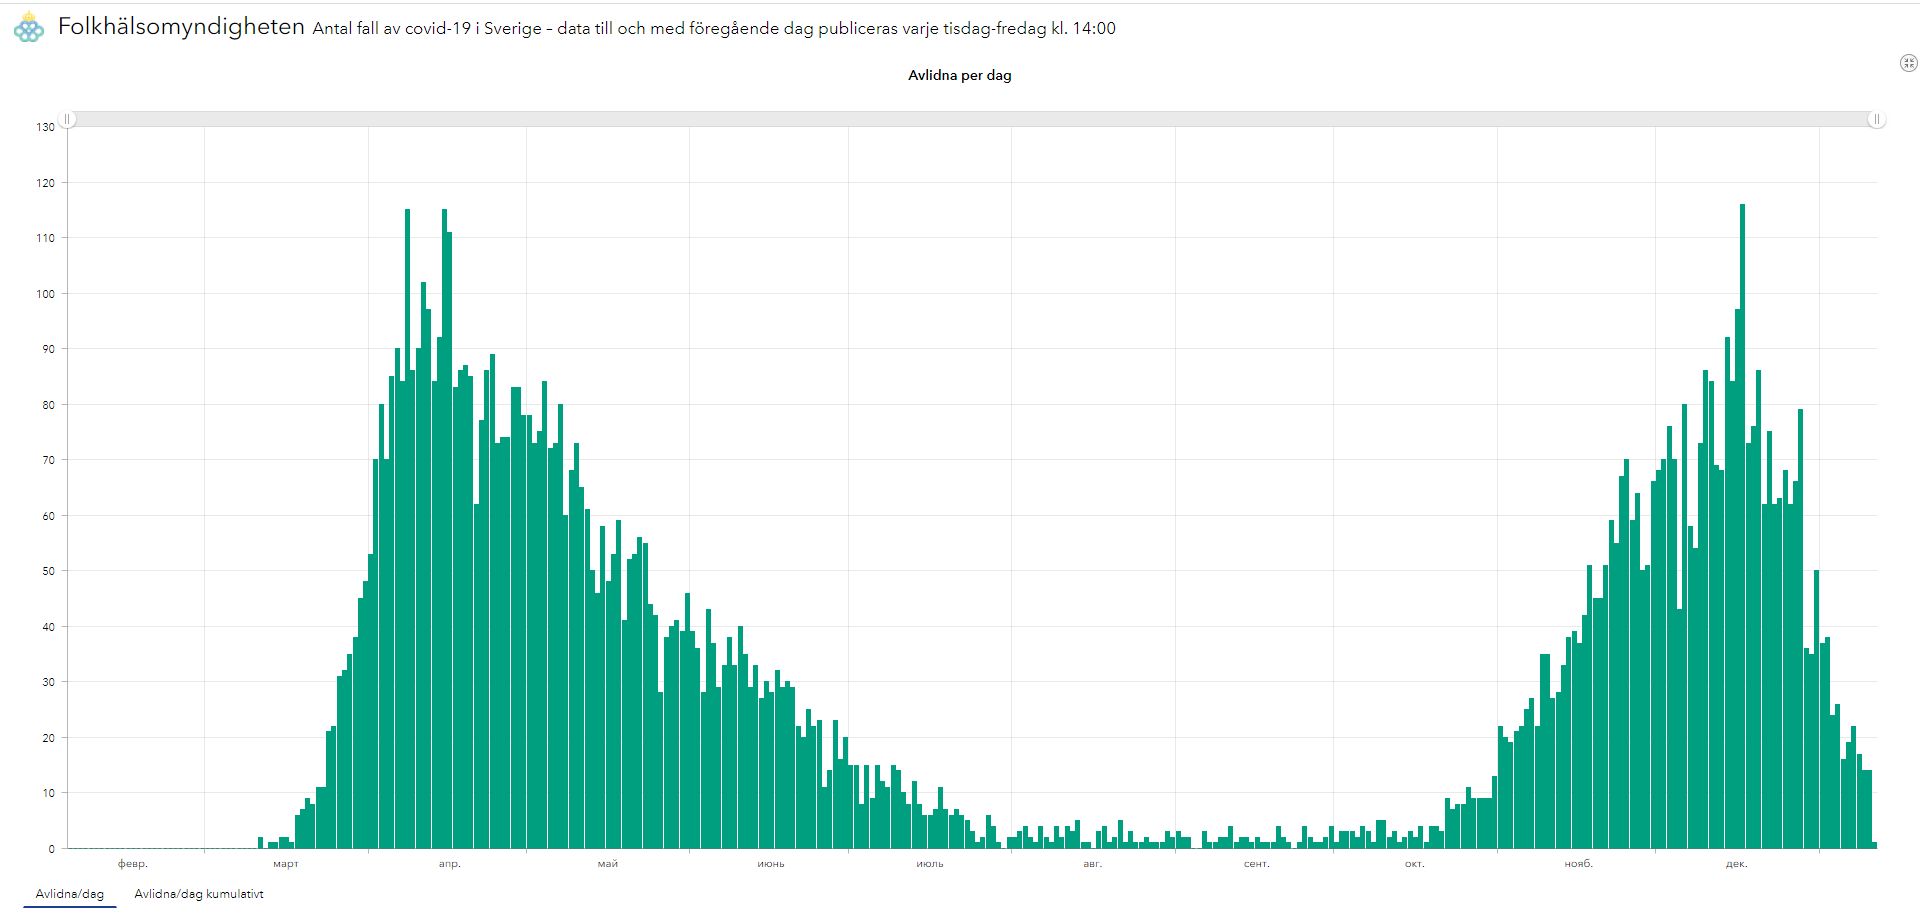Click the 130 value on the y-axis

point(46,127)
